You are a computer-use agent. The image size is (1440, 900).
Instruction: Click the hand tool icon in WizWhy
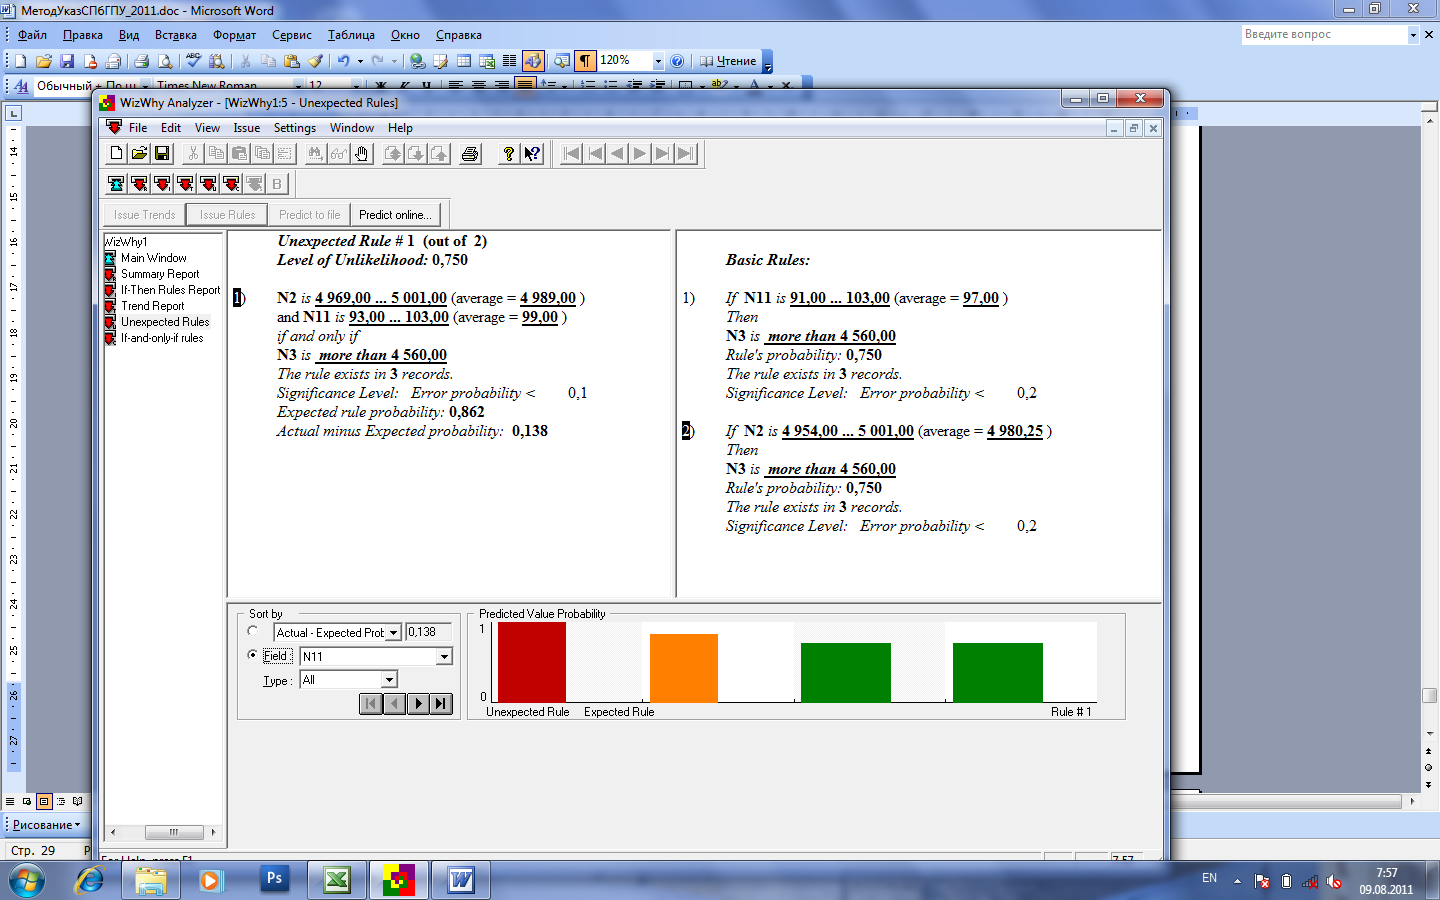(361, 153)
